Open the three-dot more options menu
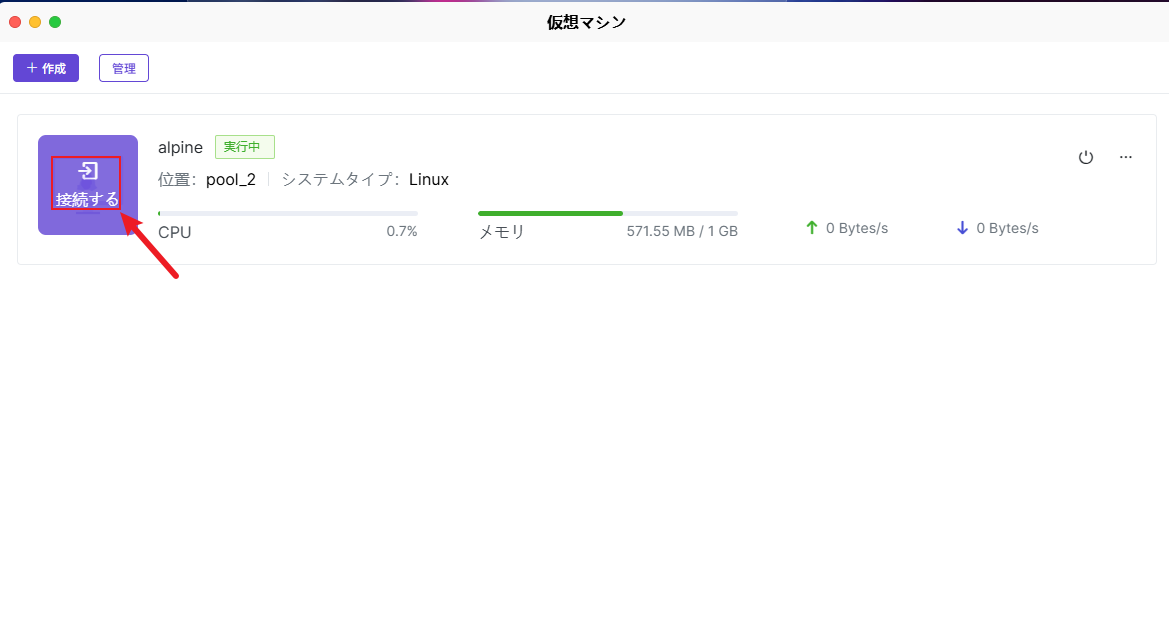Screen dimensions: 1169x632 pos(1126,157)
